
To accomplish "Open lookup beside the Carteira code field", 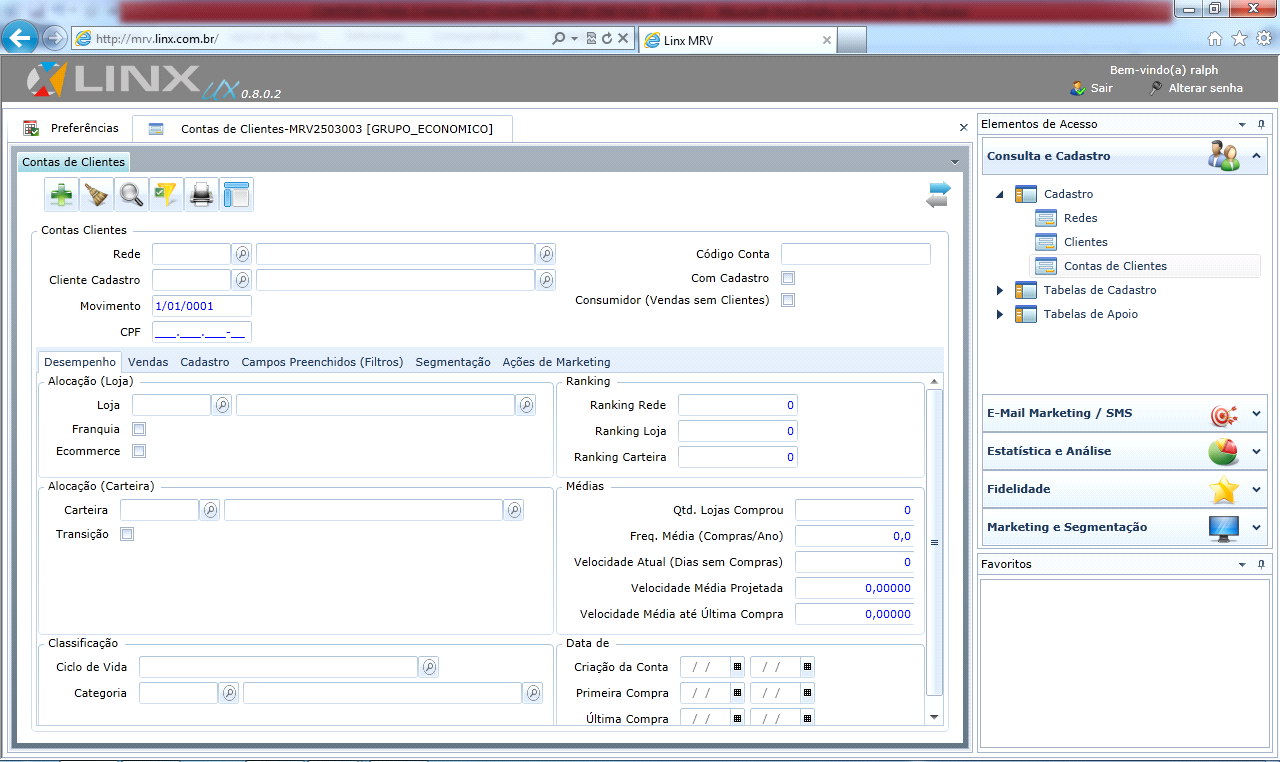I will point(210,510).
